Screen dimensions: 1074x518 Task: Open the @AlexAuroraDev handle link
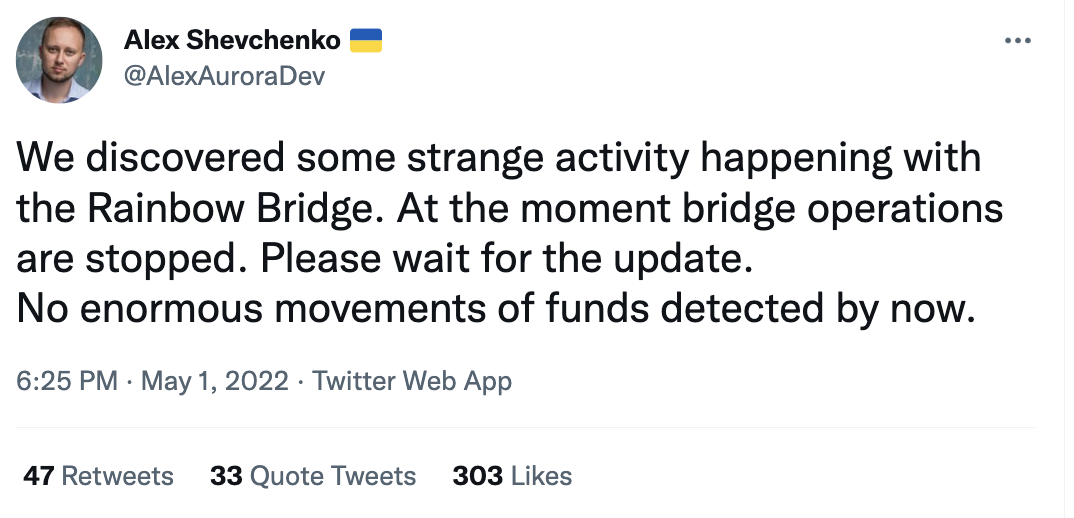[224, 76]
